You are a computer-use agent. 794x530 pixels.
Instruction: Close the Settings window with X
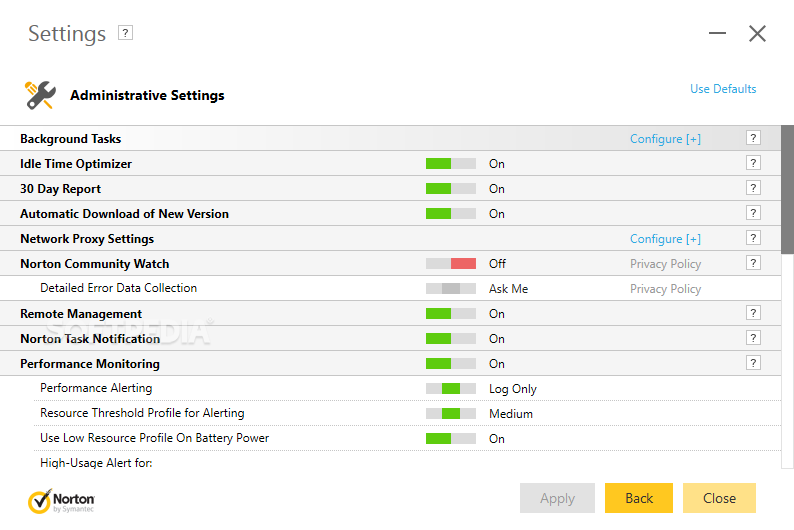758,33
